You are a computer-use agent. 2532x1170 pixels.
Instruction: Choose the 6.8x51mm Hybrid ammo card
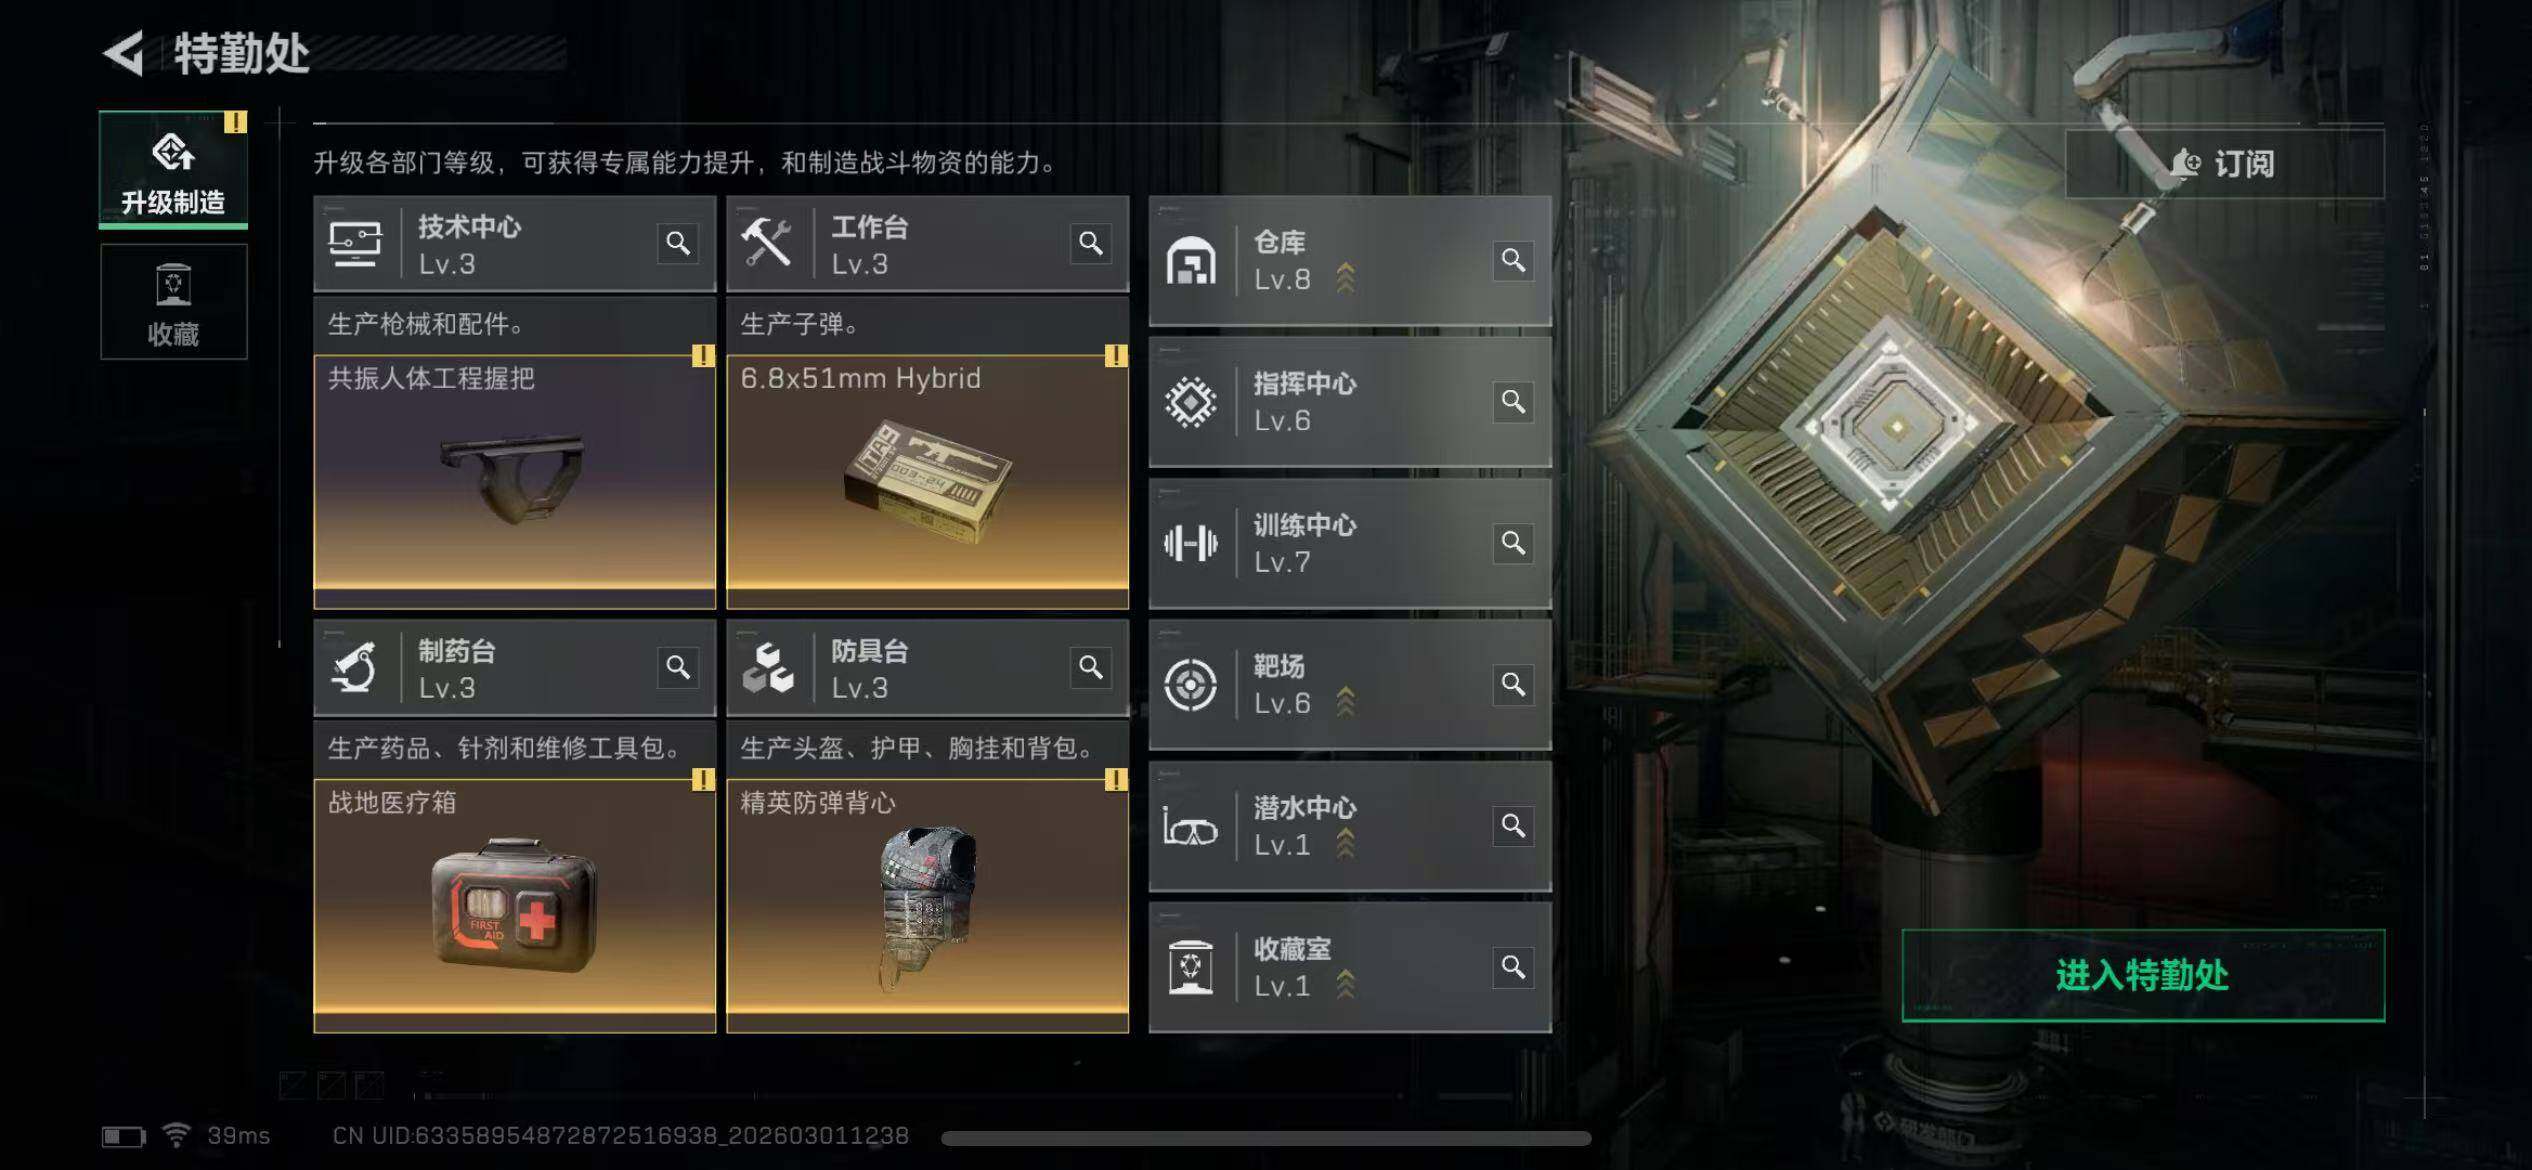927,482
